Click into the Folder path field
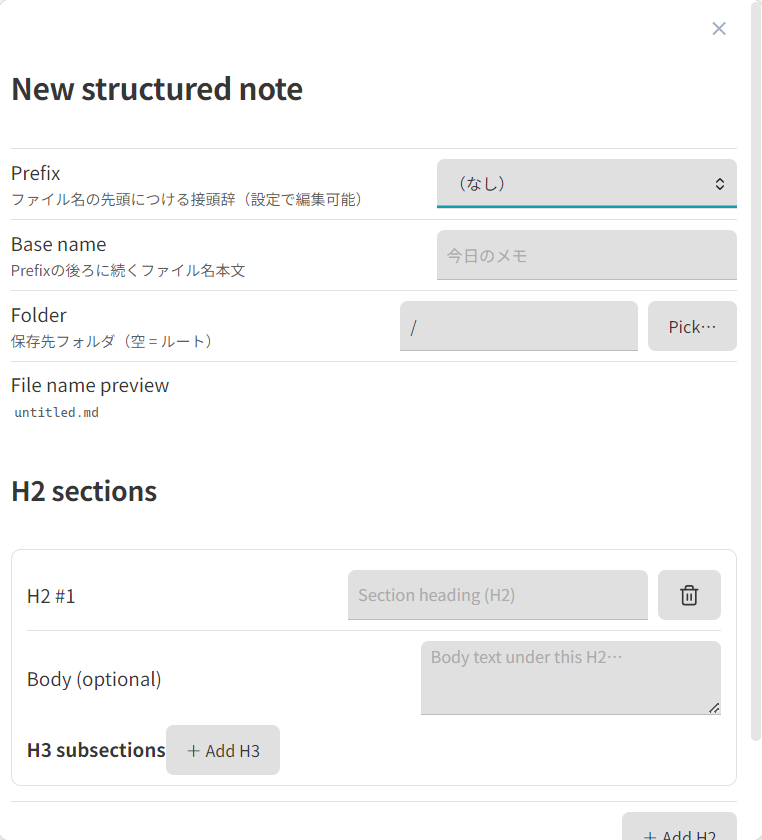The width and height of the screenshot is (762, 840). pos(519,326)
